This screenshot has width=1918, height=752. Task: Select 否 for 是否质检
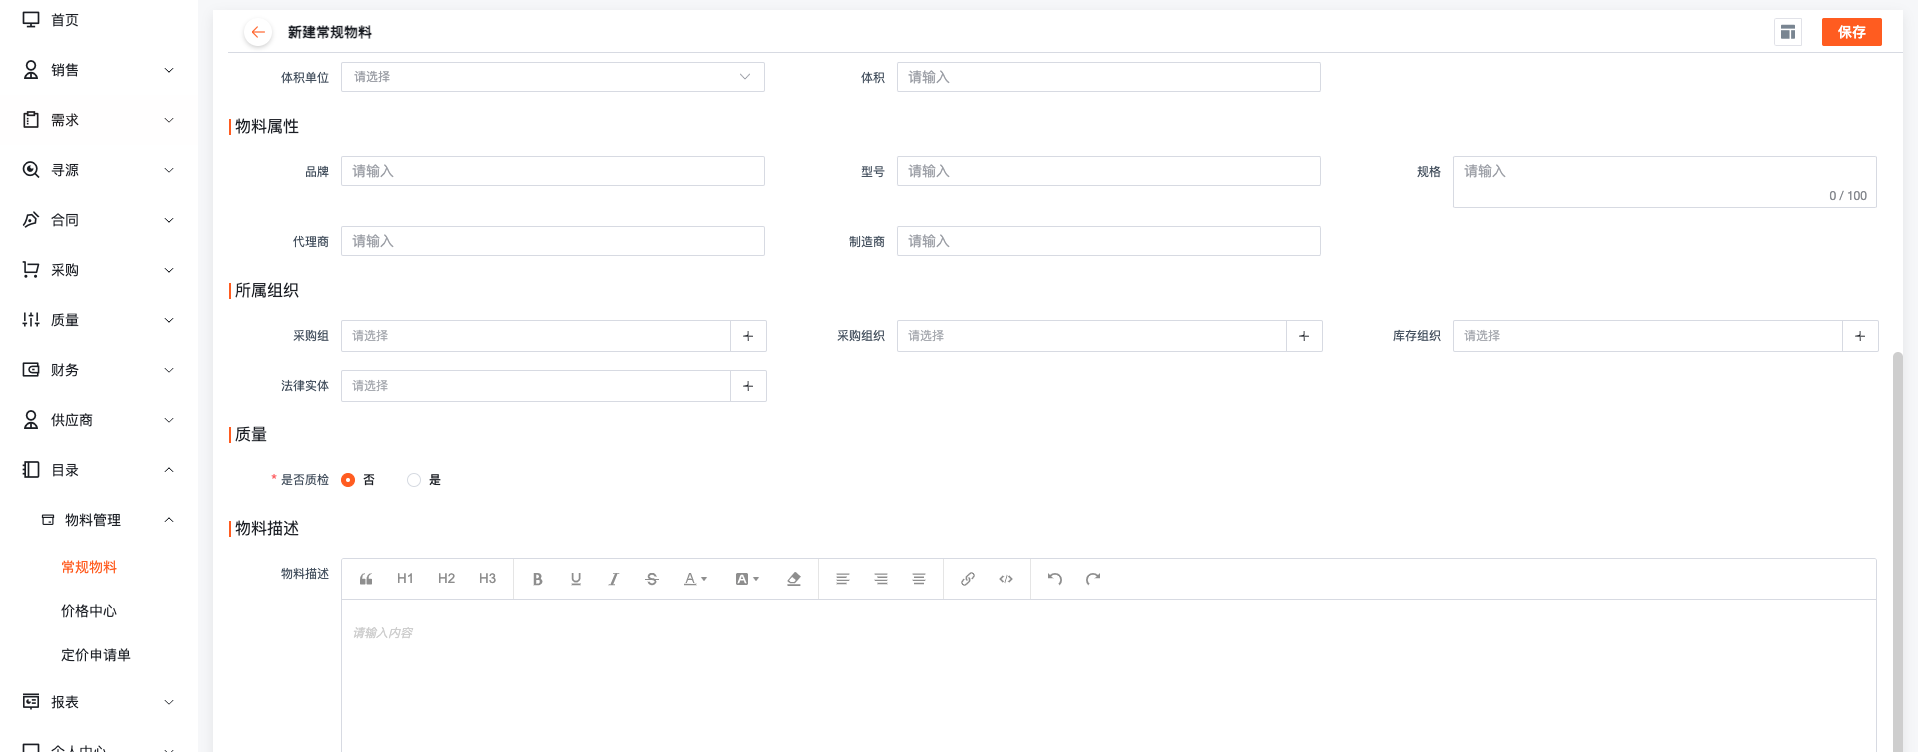point(348,480)
